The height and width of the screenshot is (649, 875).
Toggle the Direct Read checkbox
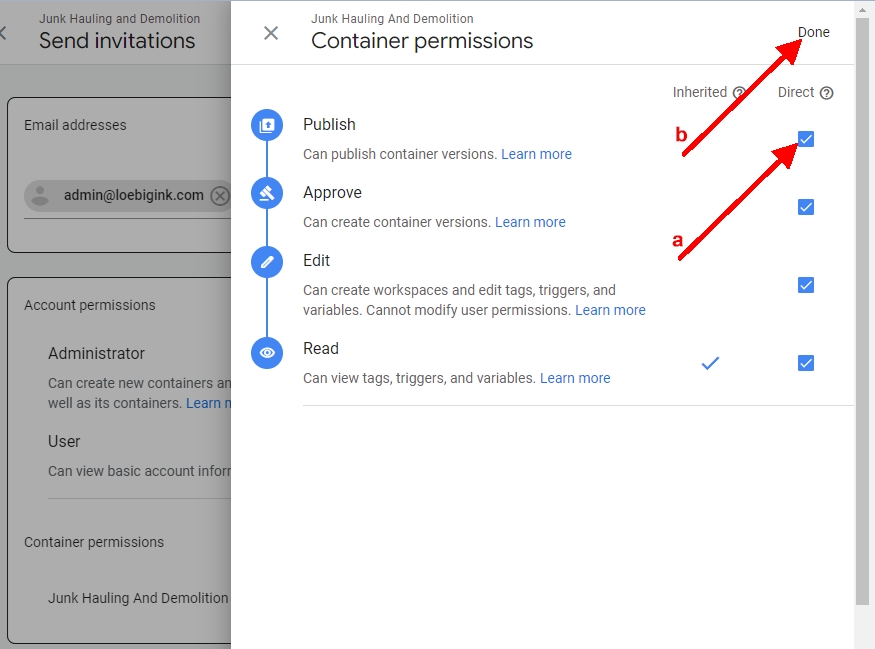click(x=806, y=363)
